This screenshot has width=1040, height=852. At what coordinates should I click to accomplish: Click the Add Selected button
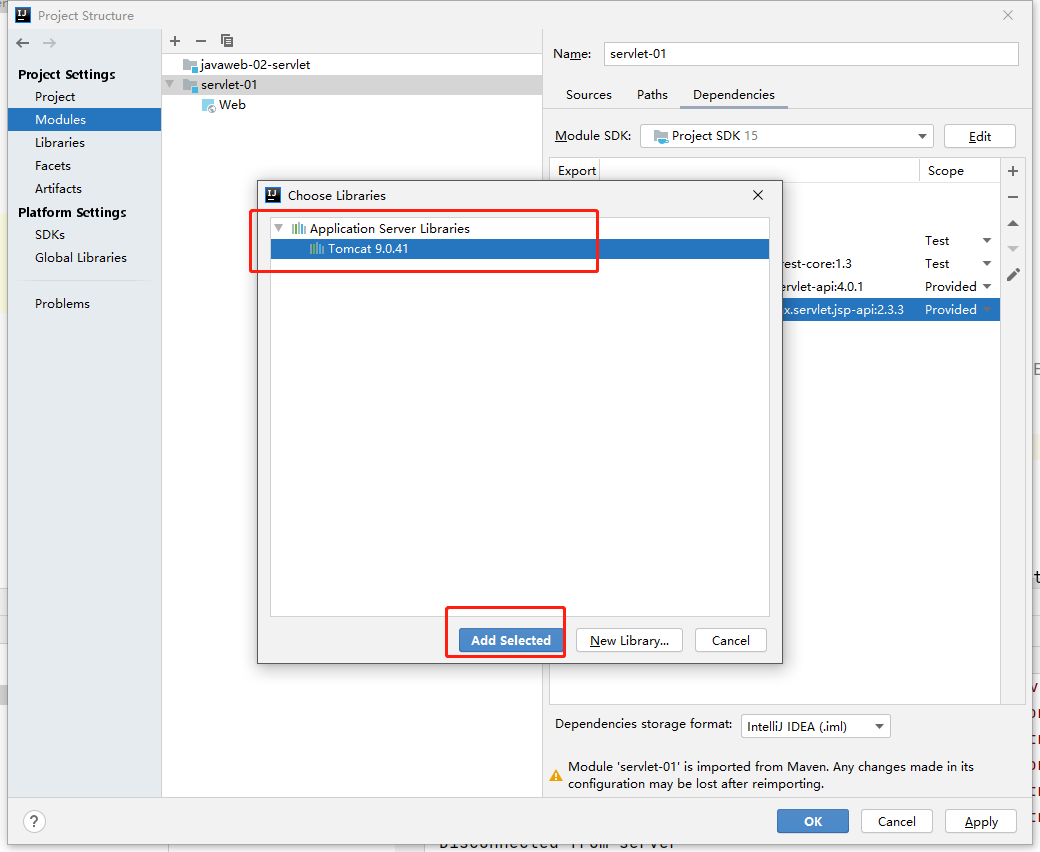(x=511, y=640)
